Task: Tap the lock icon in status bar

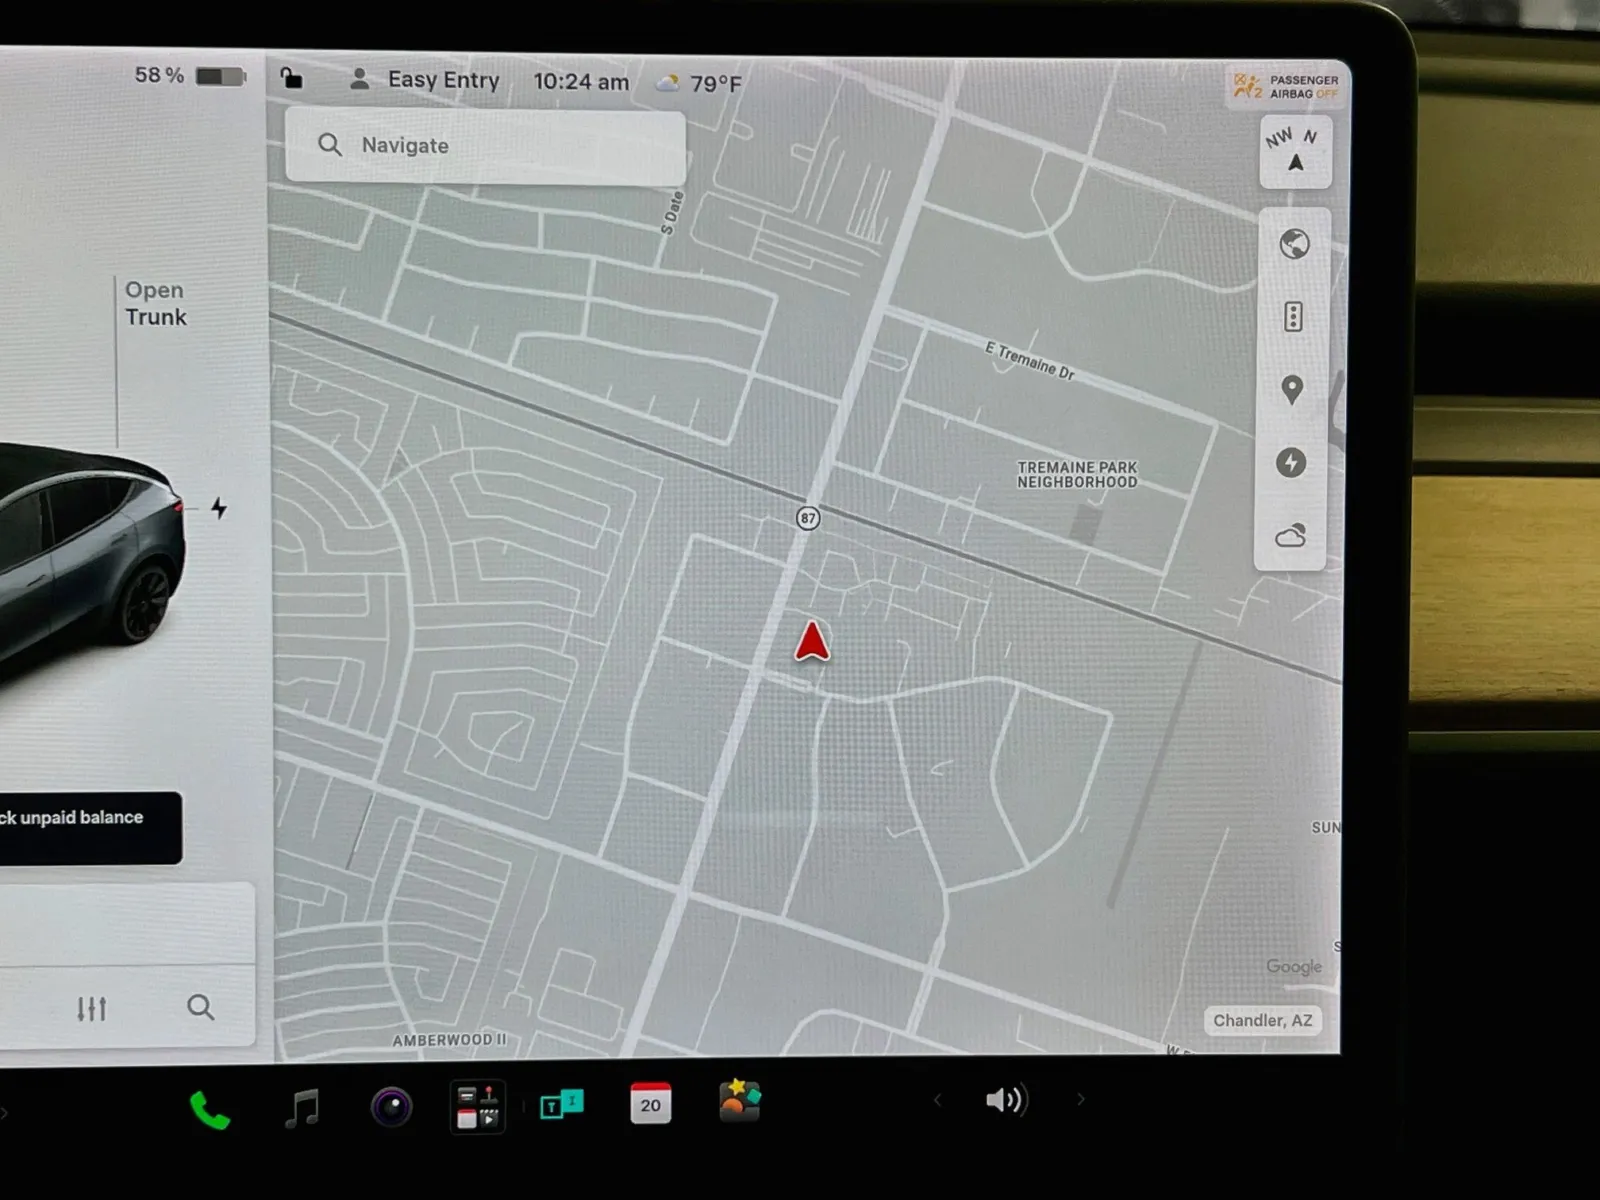Action: [x=291, y=78]
